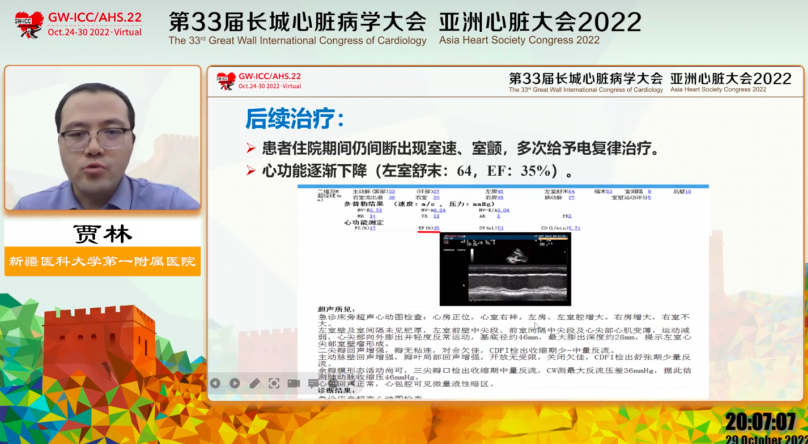The image size is (808, 444).
Task: Click the red-underlined EF value in echo report
Action: point(429,228)
